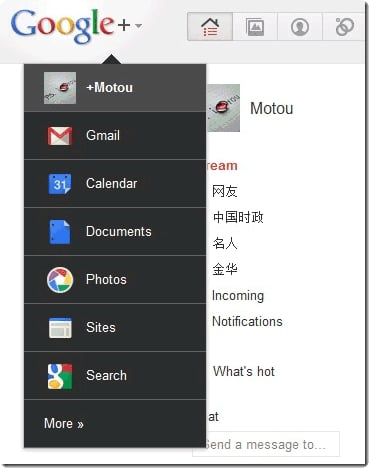Select Calendar from the dropdown menu
369x468 pixels.
point(115,184)
